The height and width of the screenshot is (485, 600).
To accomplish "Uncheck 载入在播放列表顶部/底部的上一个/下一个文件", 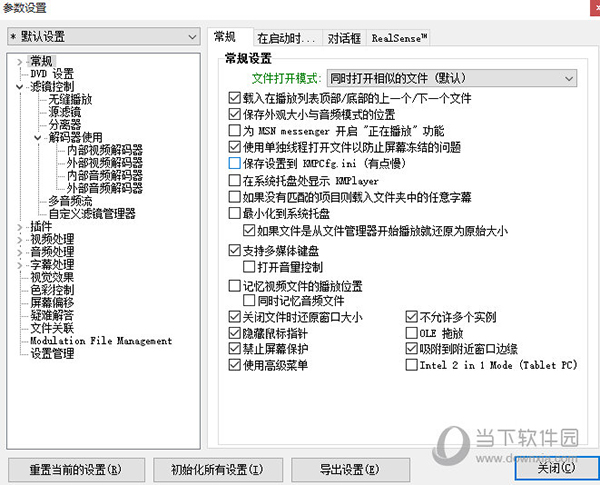I will tap(234, 98).
